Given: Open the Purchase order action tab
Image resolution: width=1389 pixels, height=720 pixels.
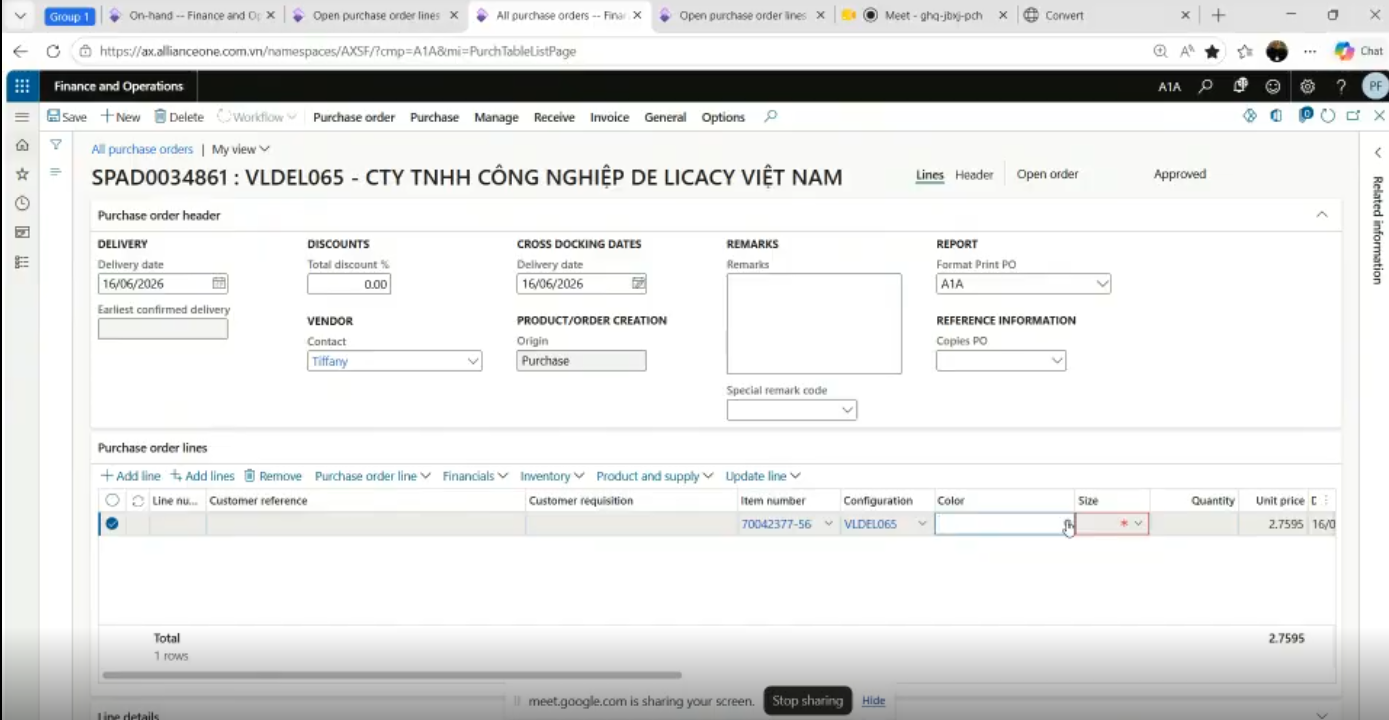Looking at the screenshot, I should click(x=354, y=117).
